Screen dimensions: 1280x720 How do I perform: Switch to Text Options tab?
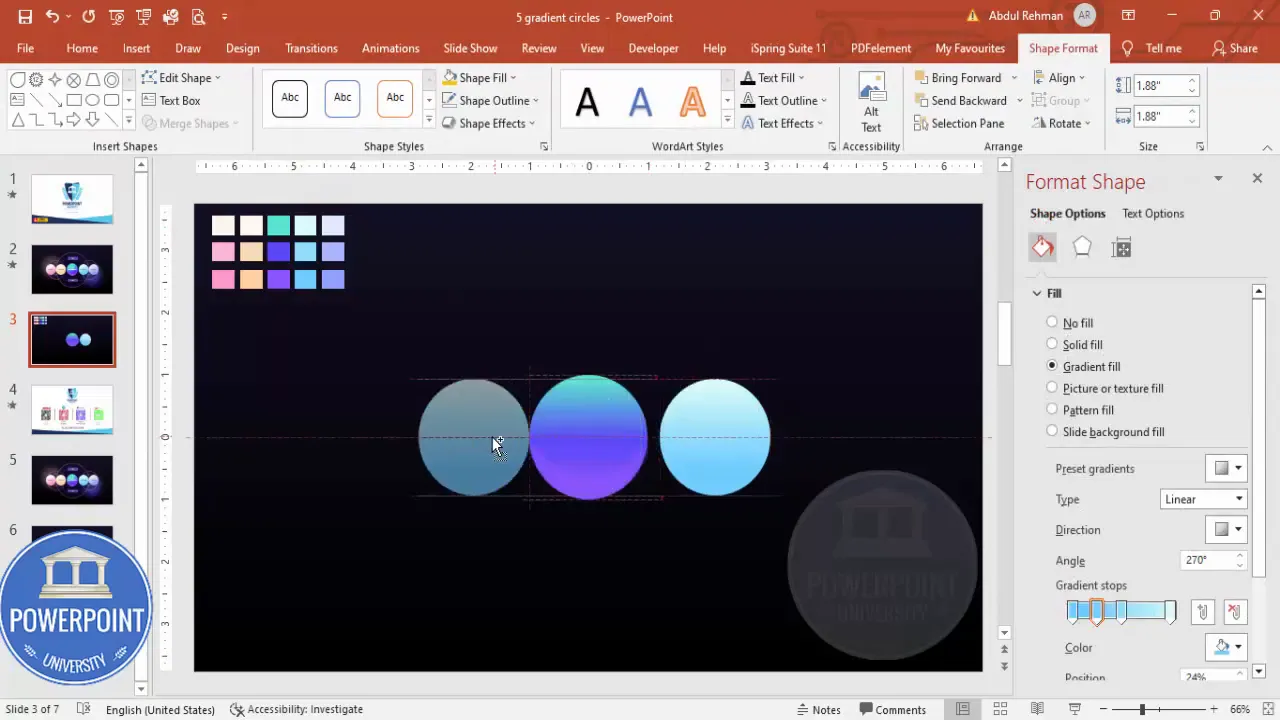tap(1153, 213)
